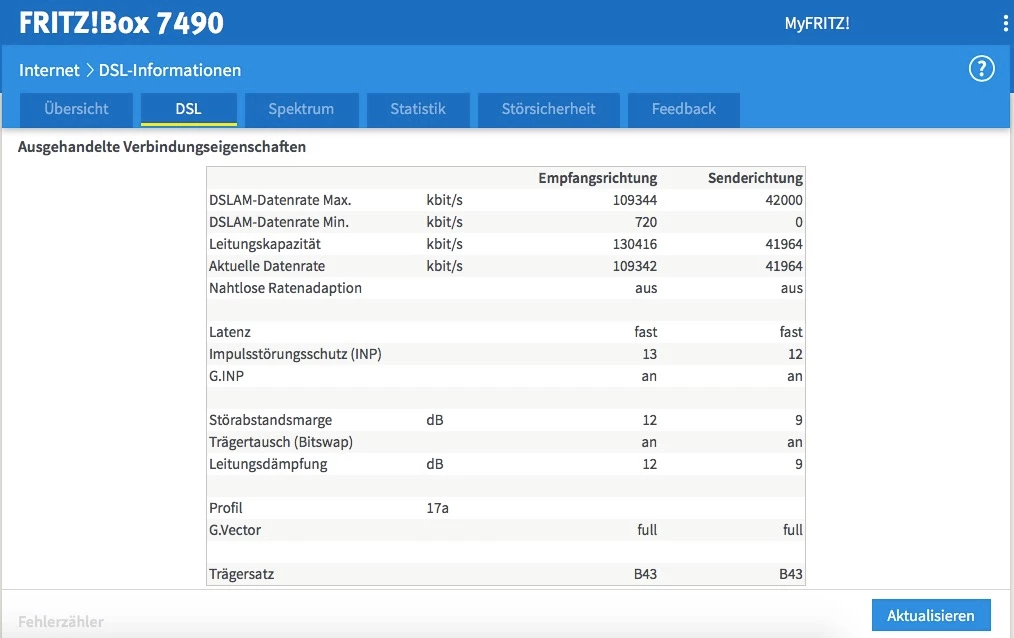Click the Nahtlose Ratenadaption receive value aus
Viewport: 1014px width, 638px height.
(x=646, y=288)
